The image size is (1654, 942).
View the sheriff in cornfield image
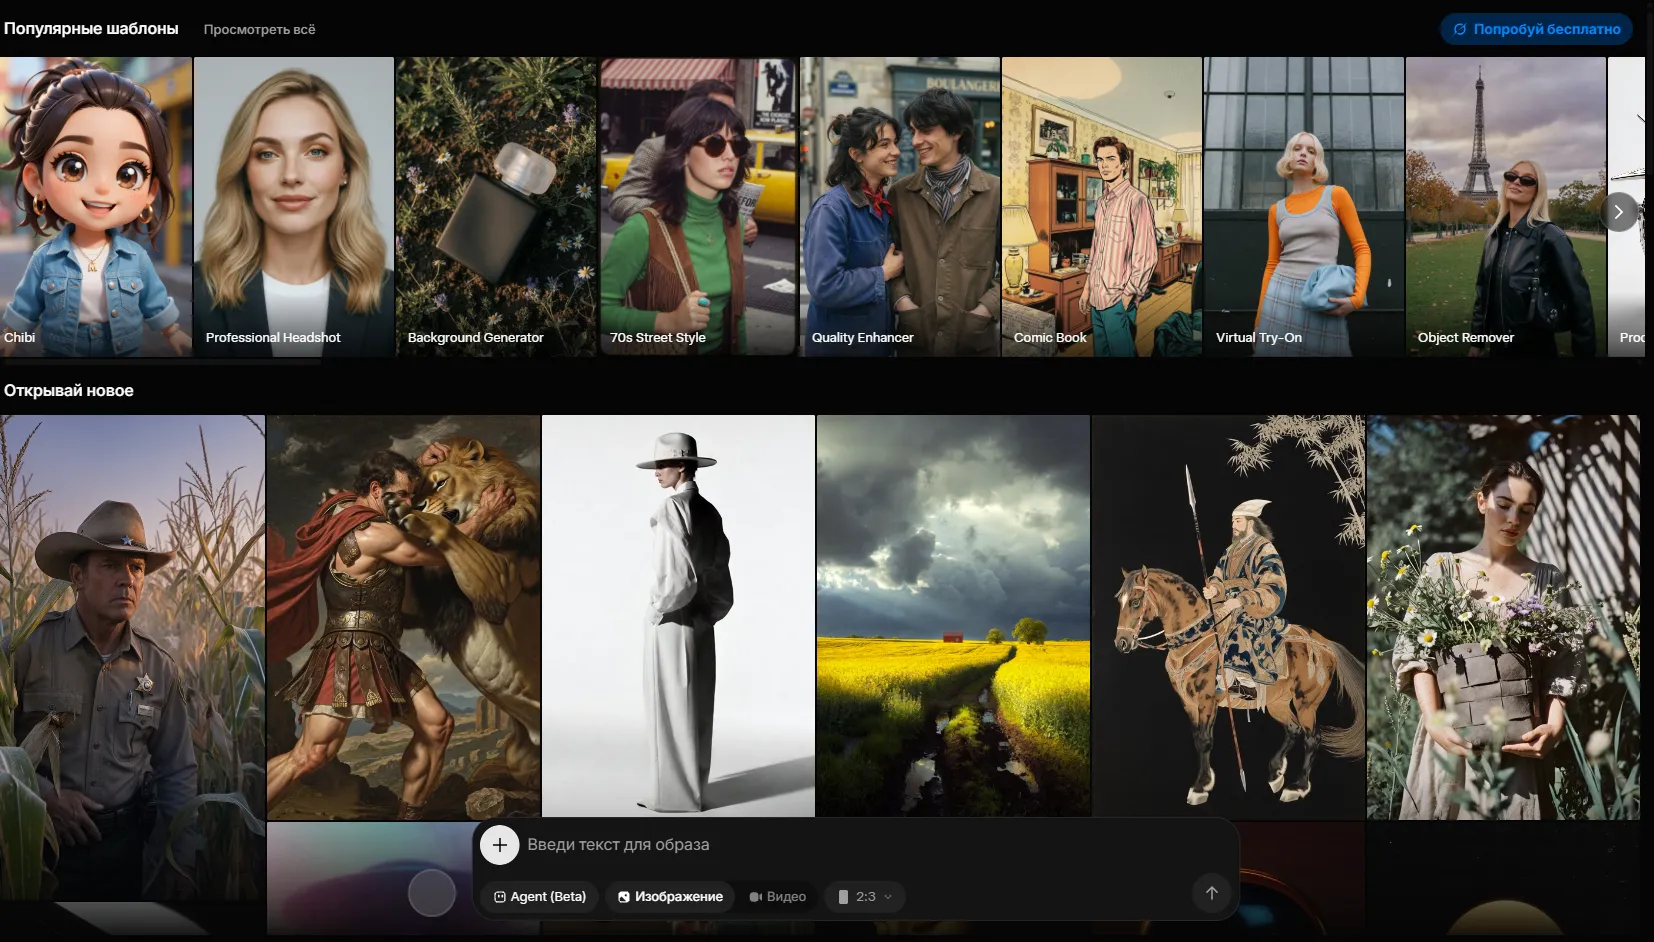pos(132,660)
